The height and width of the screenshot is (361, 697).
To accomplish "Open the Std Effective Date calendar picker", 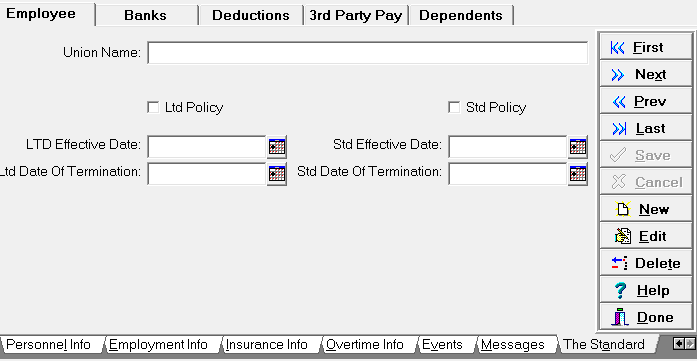I will pos(578,147).
